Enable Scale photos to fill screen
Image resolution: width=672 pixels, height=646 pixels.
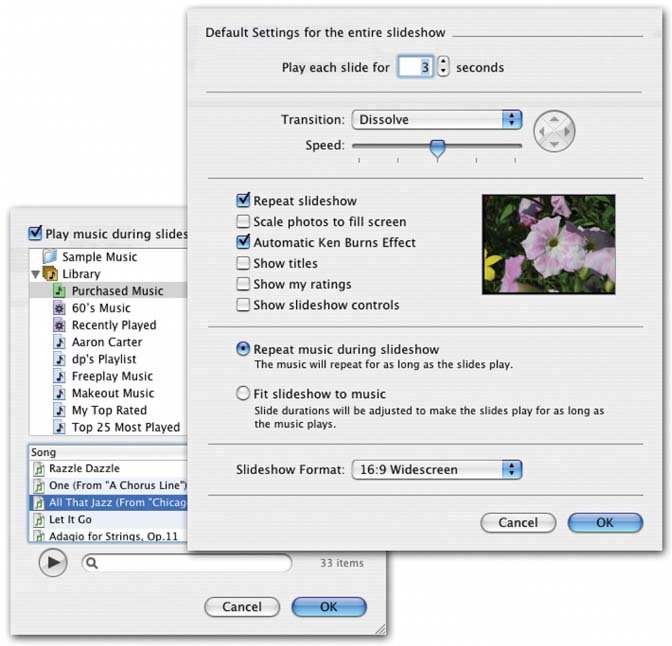[x=243, y=221]
